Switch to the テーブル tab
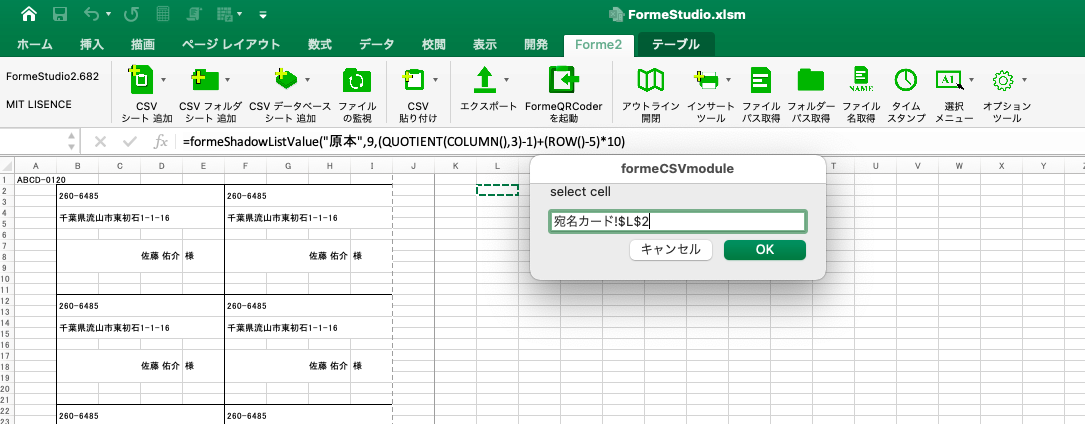The image size is (1085, 424). point(676,44)
